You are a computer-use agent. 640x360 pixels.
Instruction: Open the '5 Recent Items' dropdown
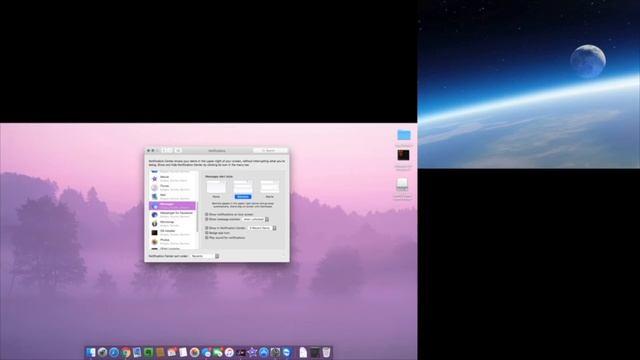tap(262, 228)
